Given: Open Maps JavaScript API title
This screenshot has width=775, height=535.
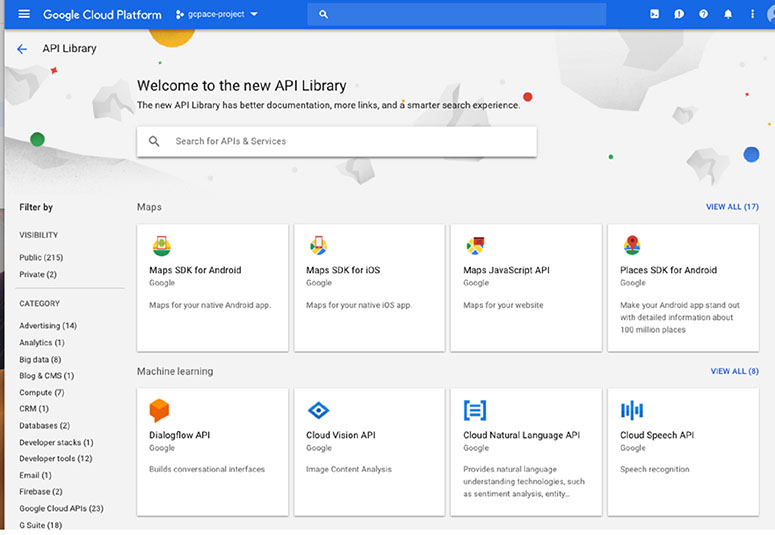Looking at the screenshot, I should [506, 270].
